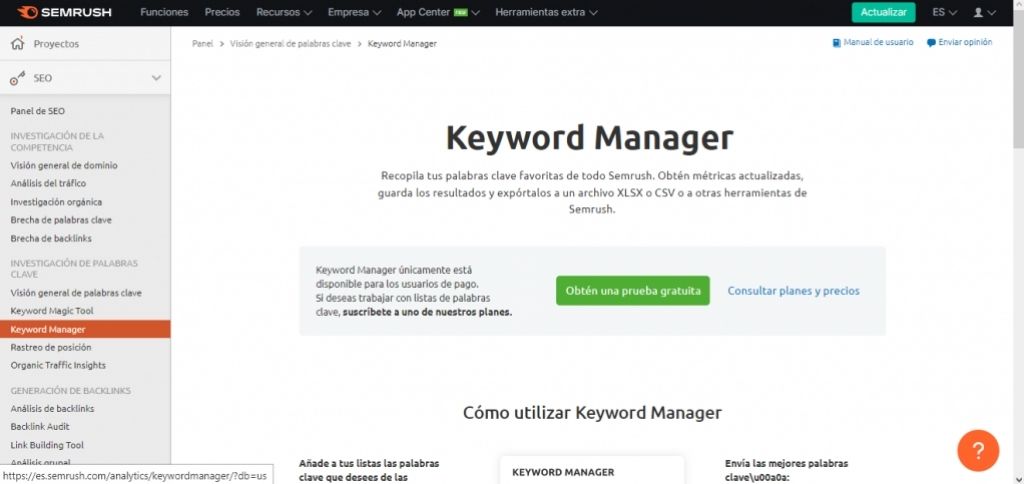Image resolution: width=1024 pixels, height=484 pixels.
Task: Open Link Building Tool
Action: (47, 445)
